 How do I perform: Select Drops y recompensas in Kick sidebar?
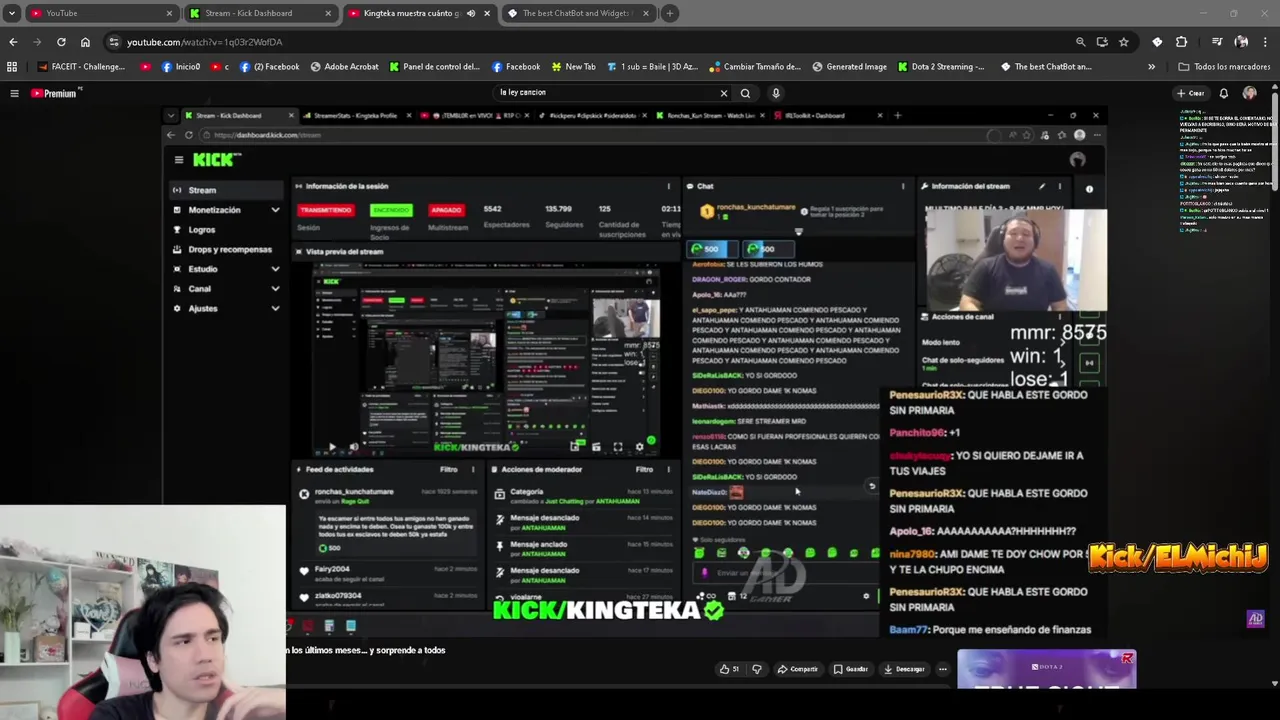tap(225, 250)
